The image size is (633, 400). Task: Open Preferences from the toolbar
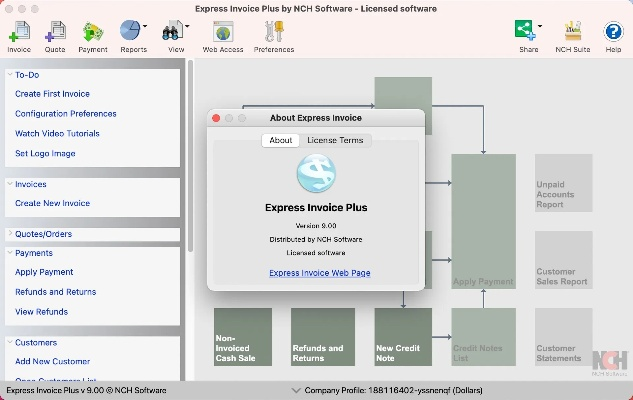(x=274, y=35)
